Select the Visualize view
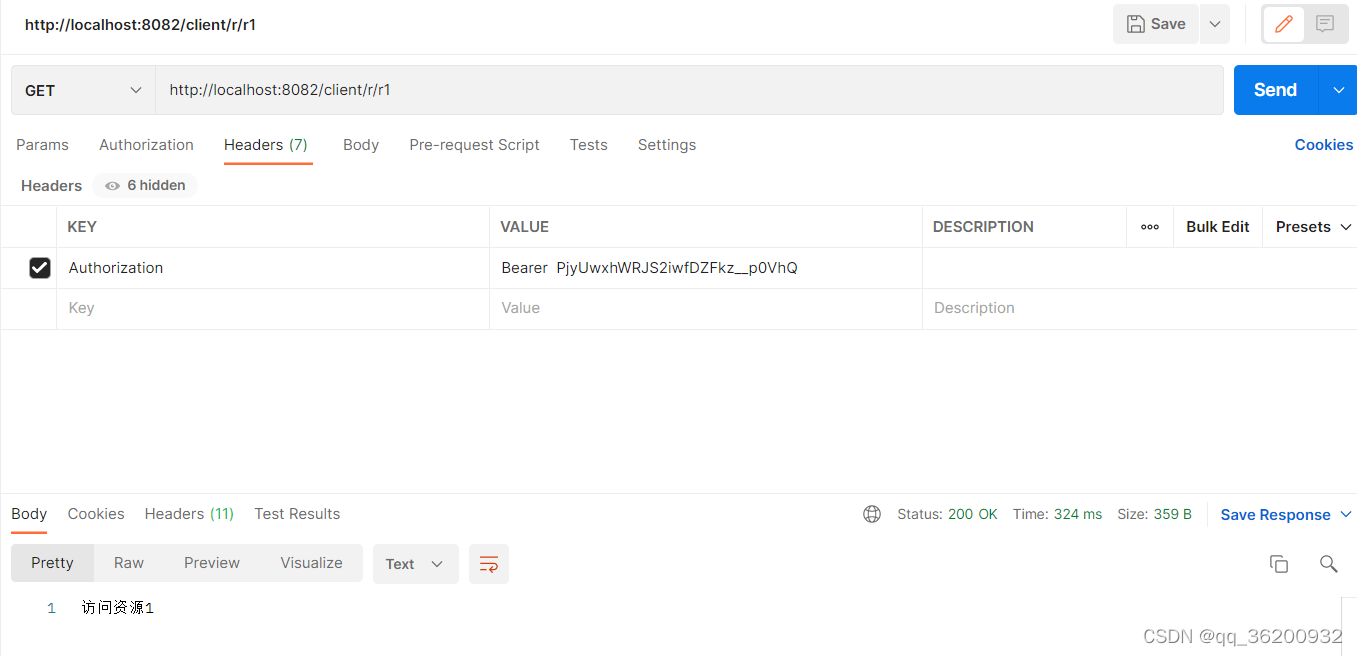 [x=311, y=563]
